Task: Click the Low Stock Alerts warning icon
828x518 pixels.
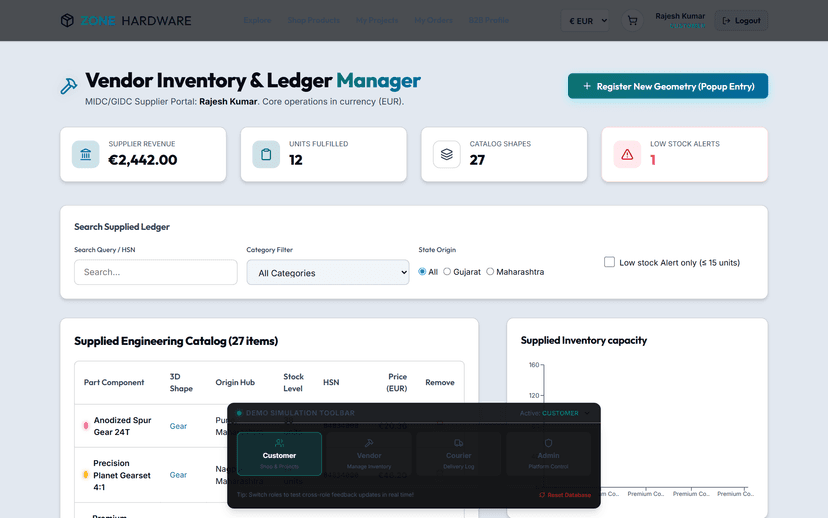Action: click(627, 154)
